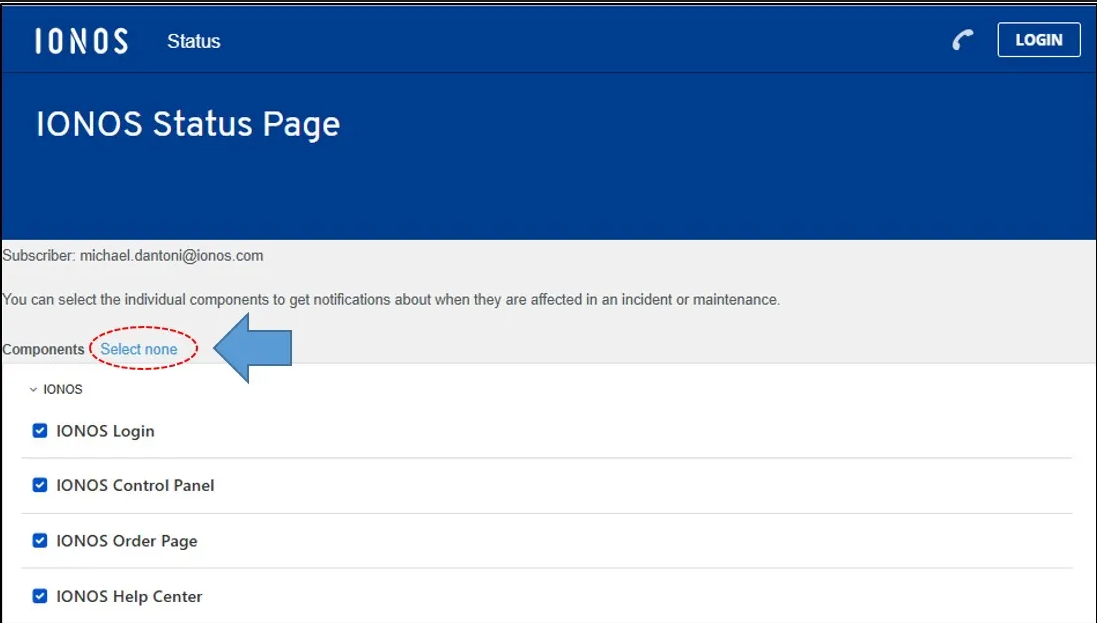Uncheck the IONOS Login checkbox
The width and height of the screenshot is (1097, 623).
point(40,431)
